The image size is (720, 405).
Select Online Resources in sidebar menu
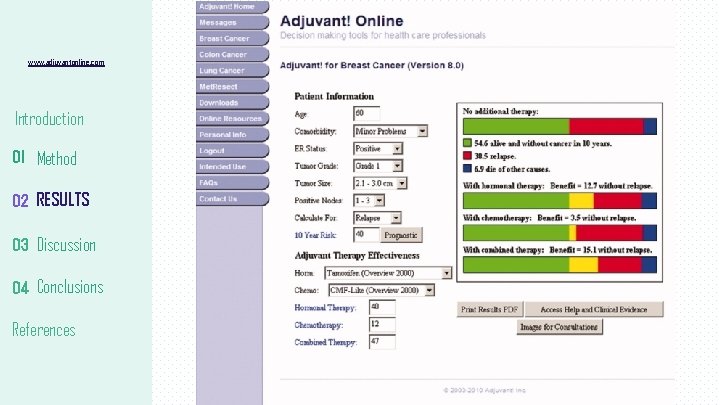click(232, 118)
